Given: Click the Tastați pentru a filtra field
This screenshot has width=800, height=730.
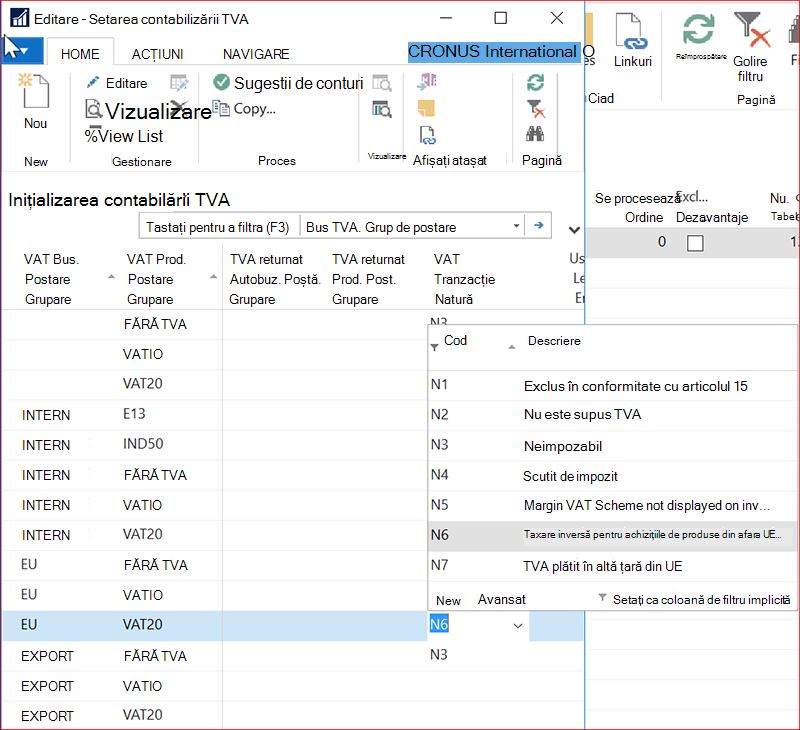Looking at the screenshot, I should pyautogui.click(x=219, y=227).
